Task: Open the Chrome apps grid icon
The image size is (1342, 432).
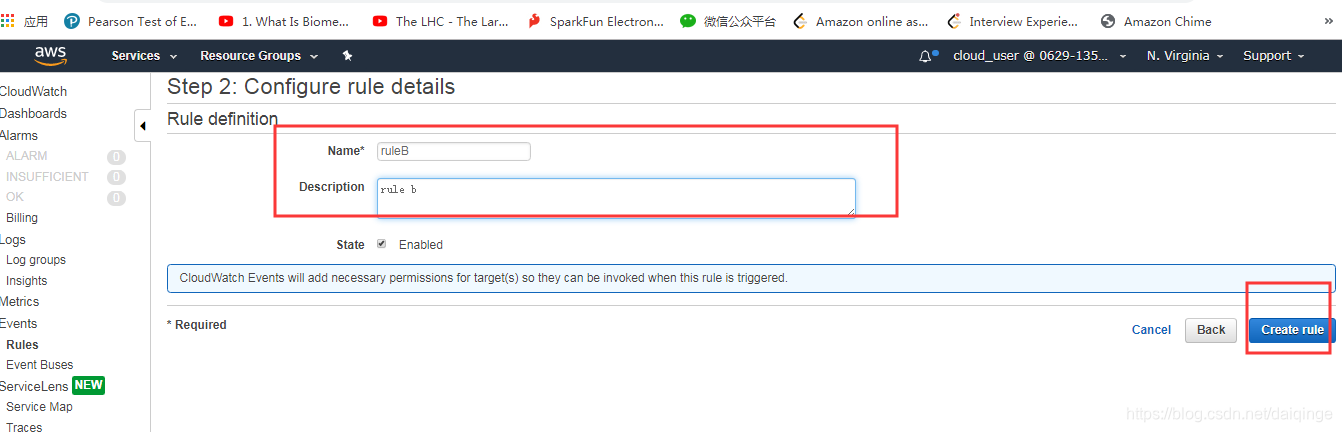Action: point(8,20)
